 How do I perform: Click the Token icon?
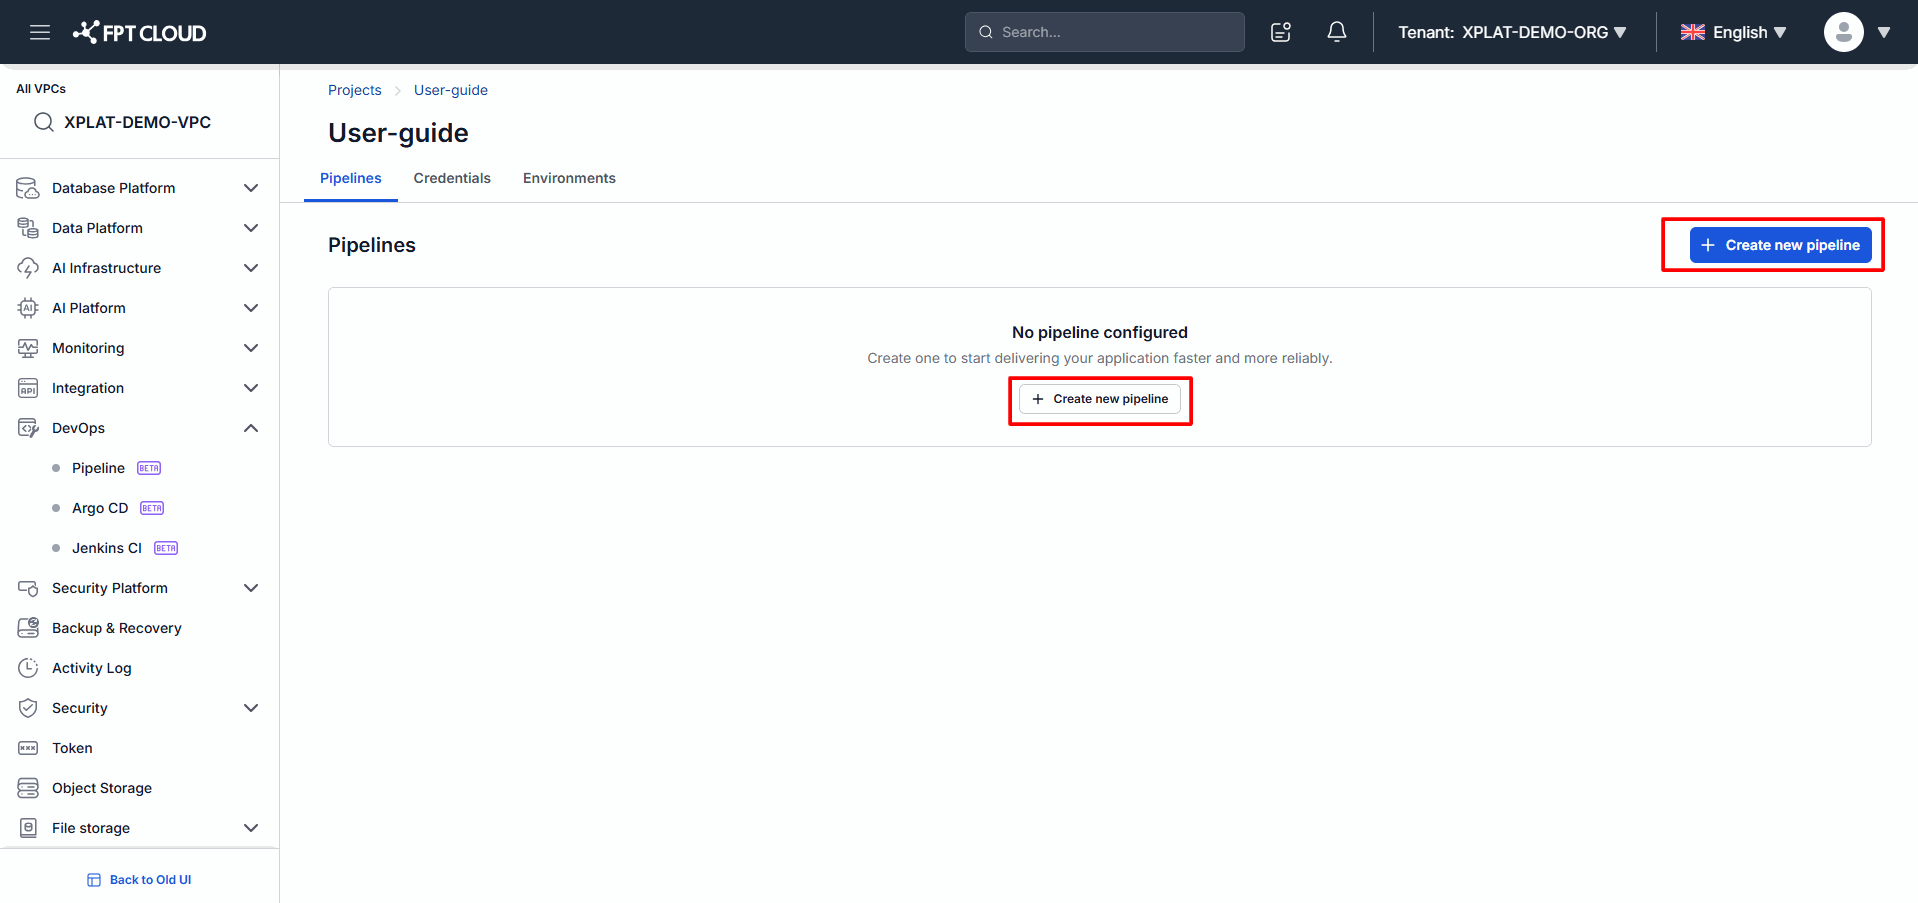point(28,748)
